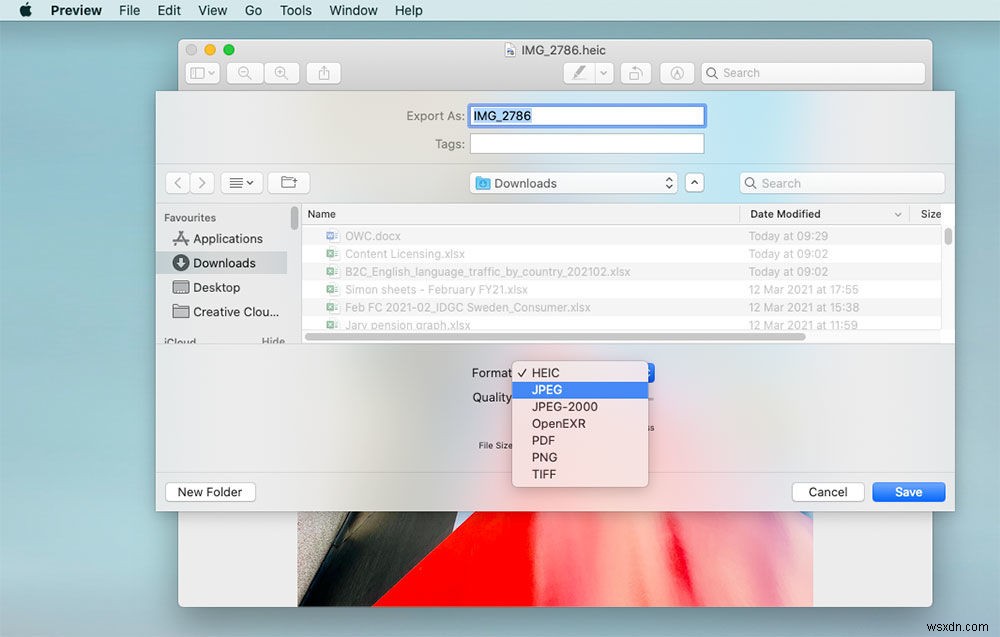Open the Tools menu

coord(294,10)
